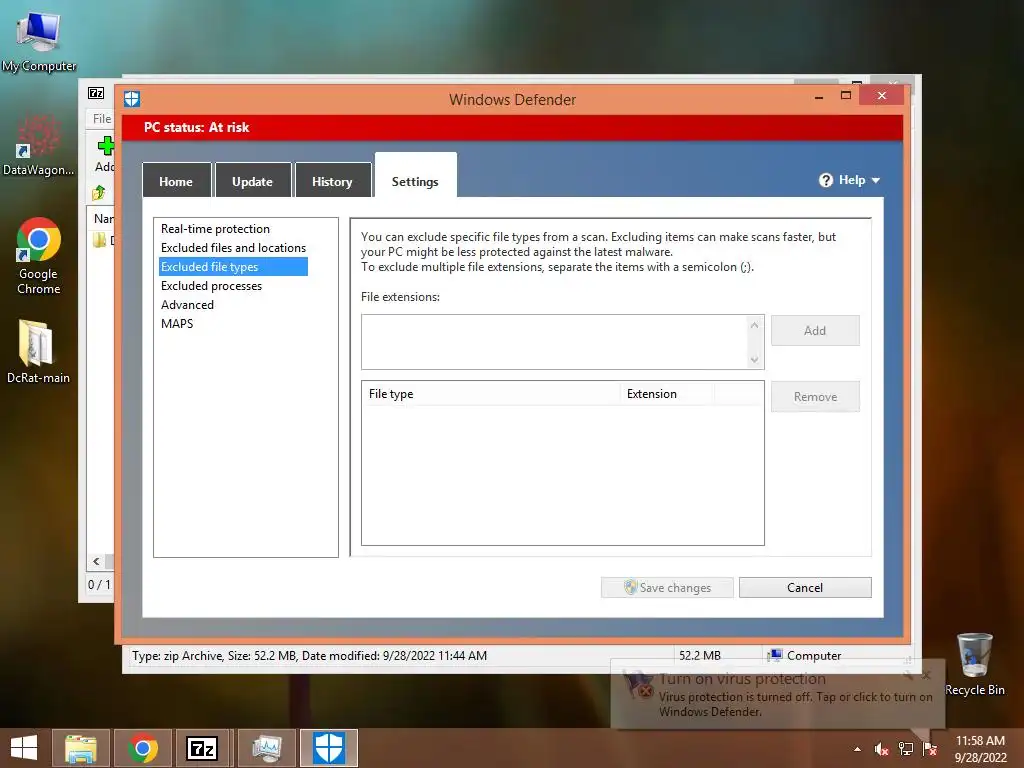
Task: Maximize the Windows Defender window
Action: [846, 95]
